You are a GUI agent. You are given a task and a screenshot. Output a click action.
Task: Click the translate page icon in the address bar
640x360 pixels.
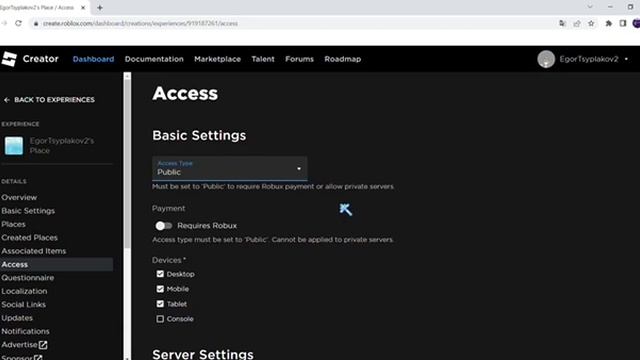pyautogui.click(x=562, y=23)
